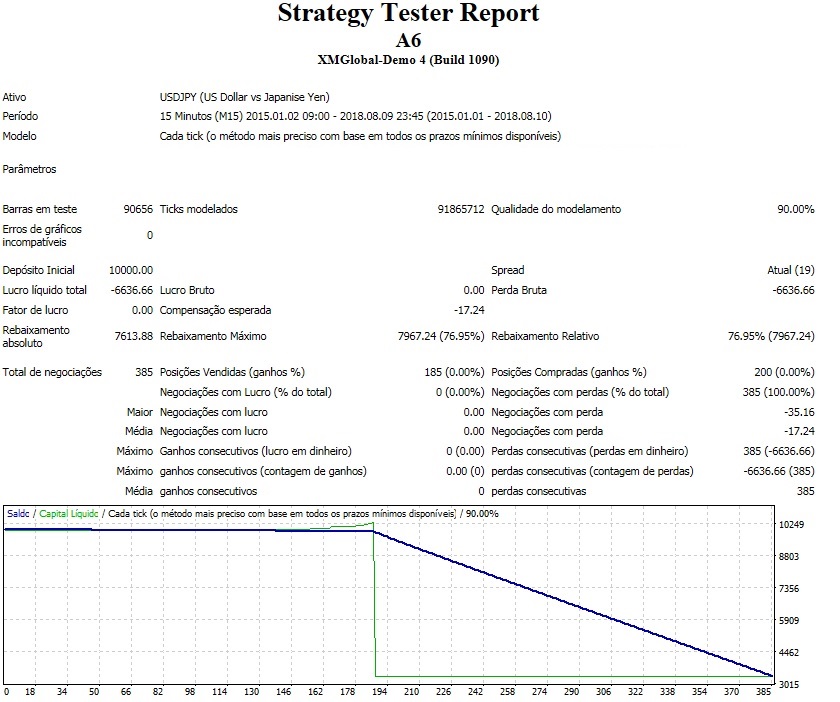
Task: Click "Negociações com perdas (% do total)" label
Action: click(580, 392)
